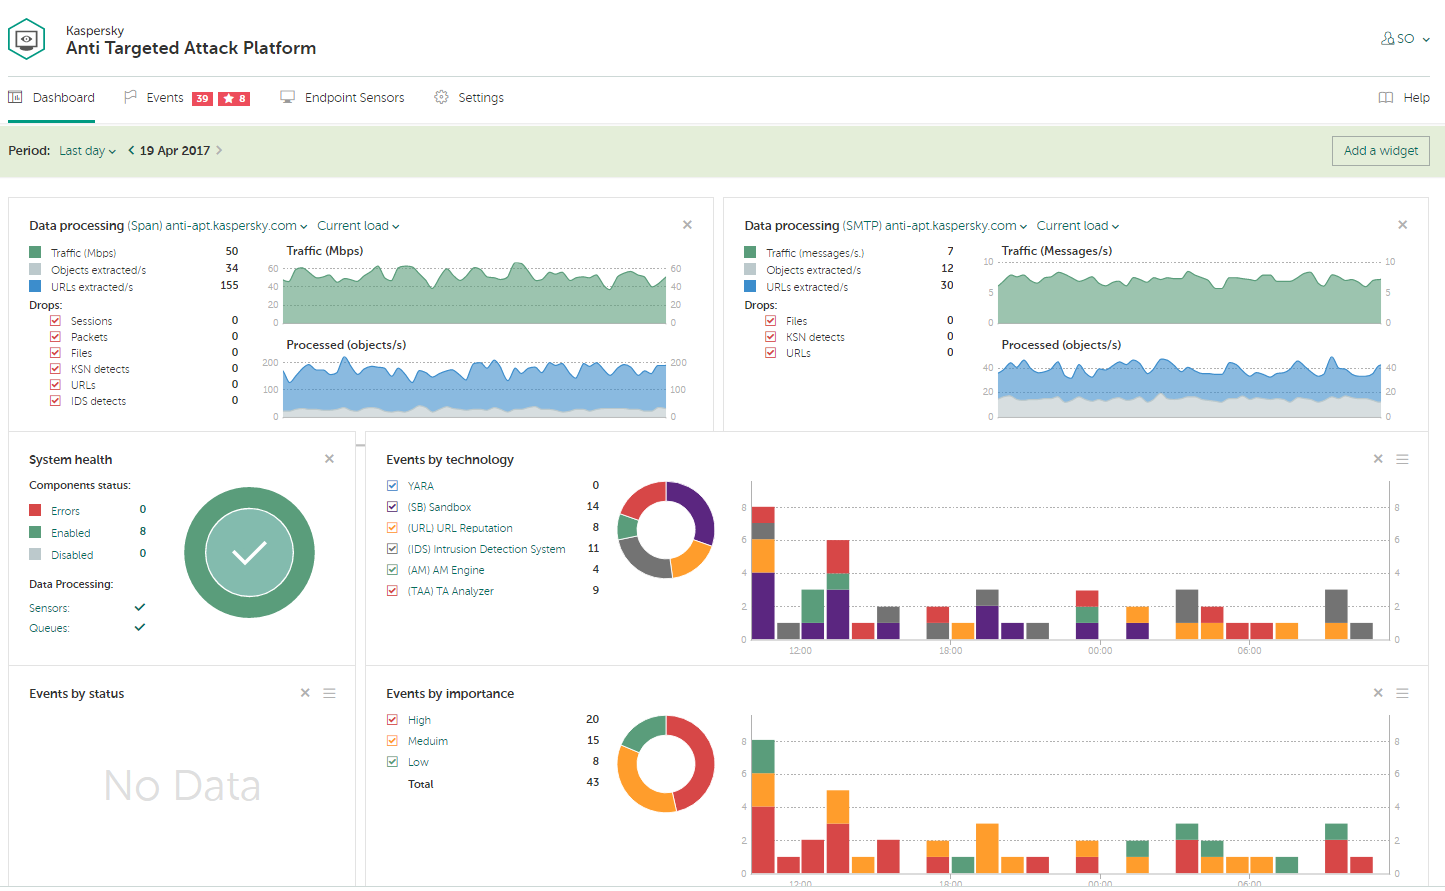Close the Span Data processing widget
Image resolution: width=1445 pixels, height=891 pixels.
(687, 225)
